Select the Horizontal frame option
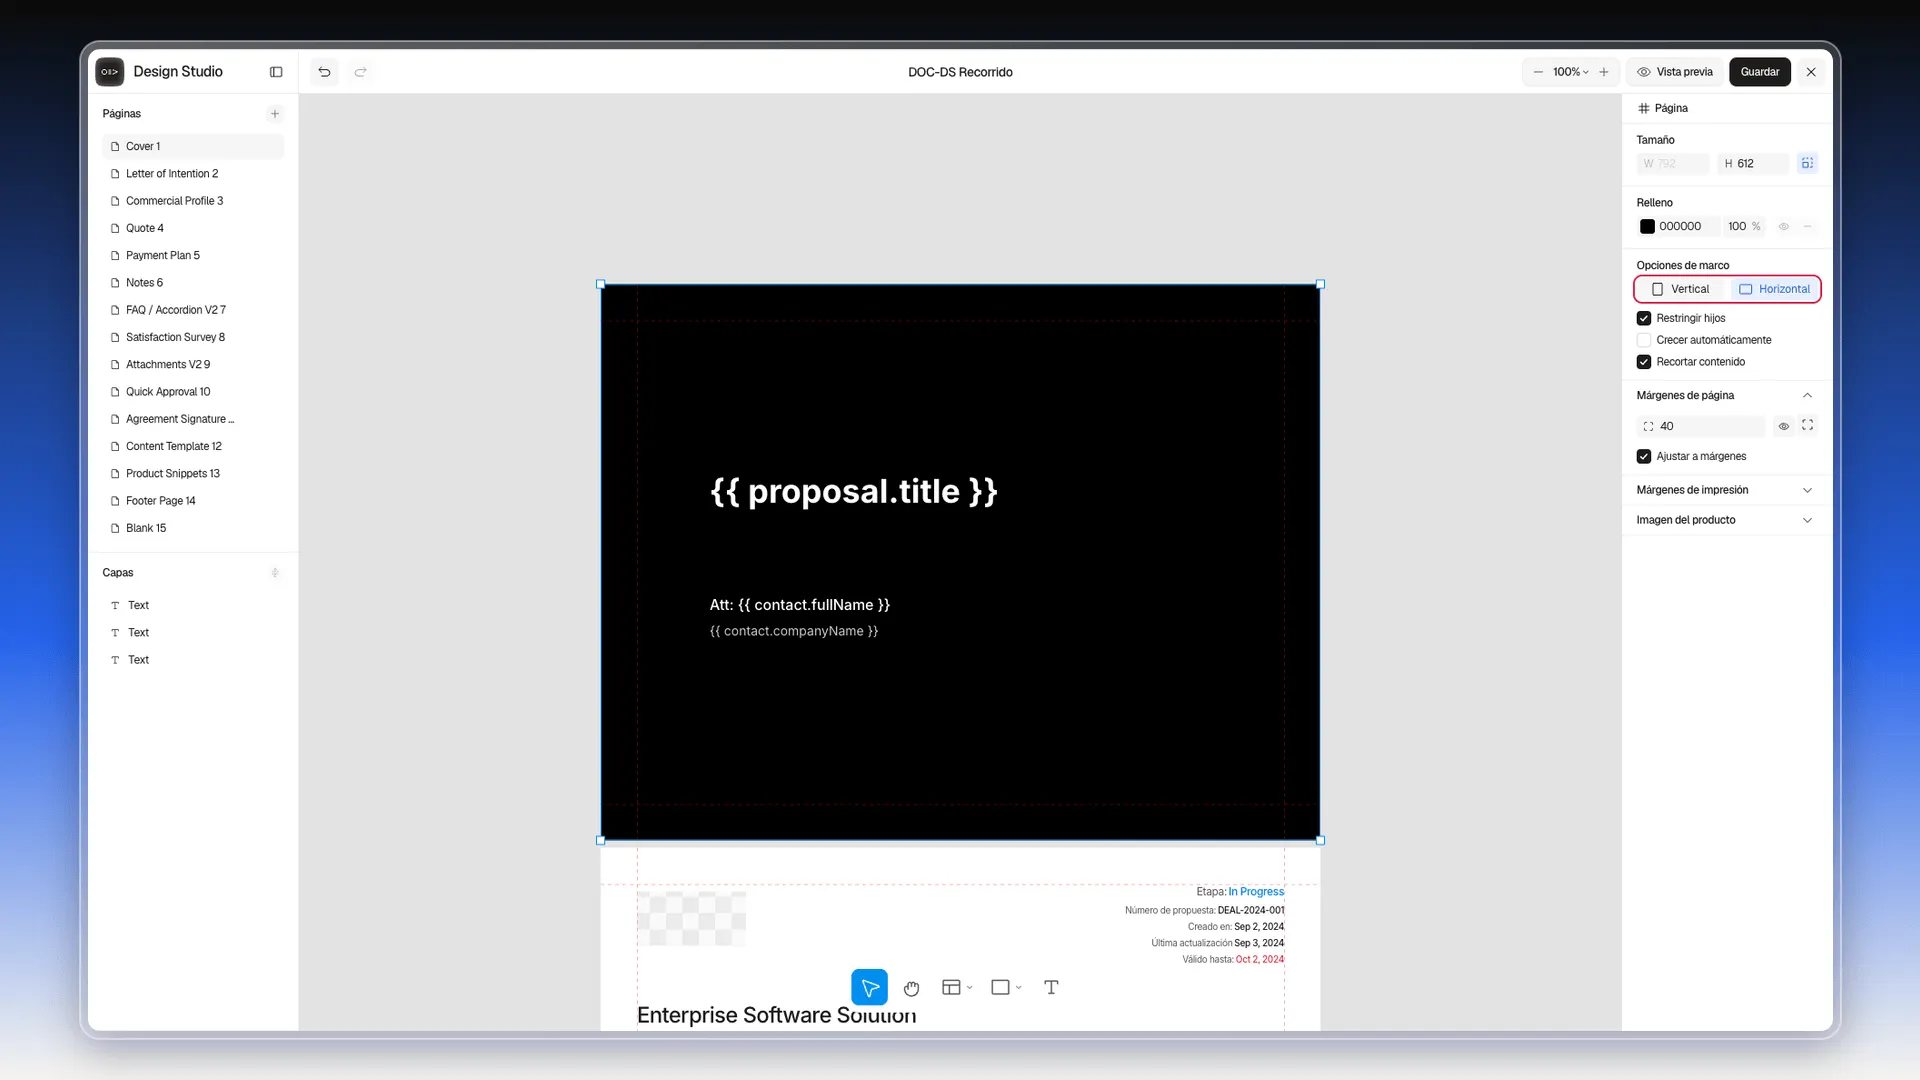 (1774, 289)
